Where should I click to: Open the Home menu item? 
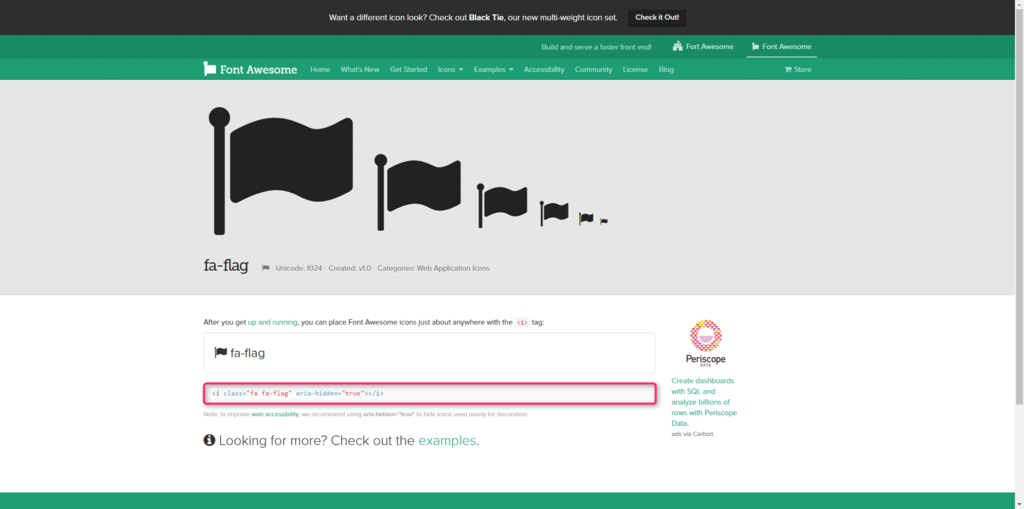point(320,69)
